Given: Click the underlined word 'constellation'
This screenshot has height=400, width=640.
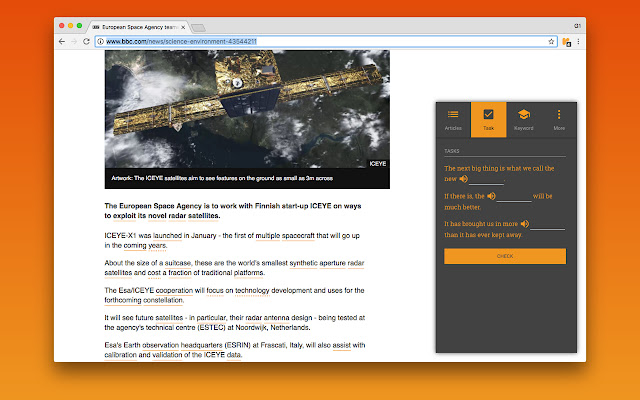Looking at the screenshot, I should [x=163, y=300].
